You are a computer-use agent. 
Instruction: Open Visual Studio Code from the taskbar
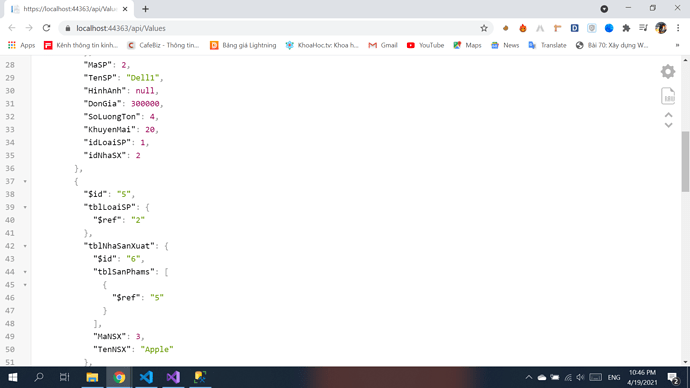(146, 377)
